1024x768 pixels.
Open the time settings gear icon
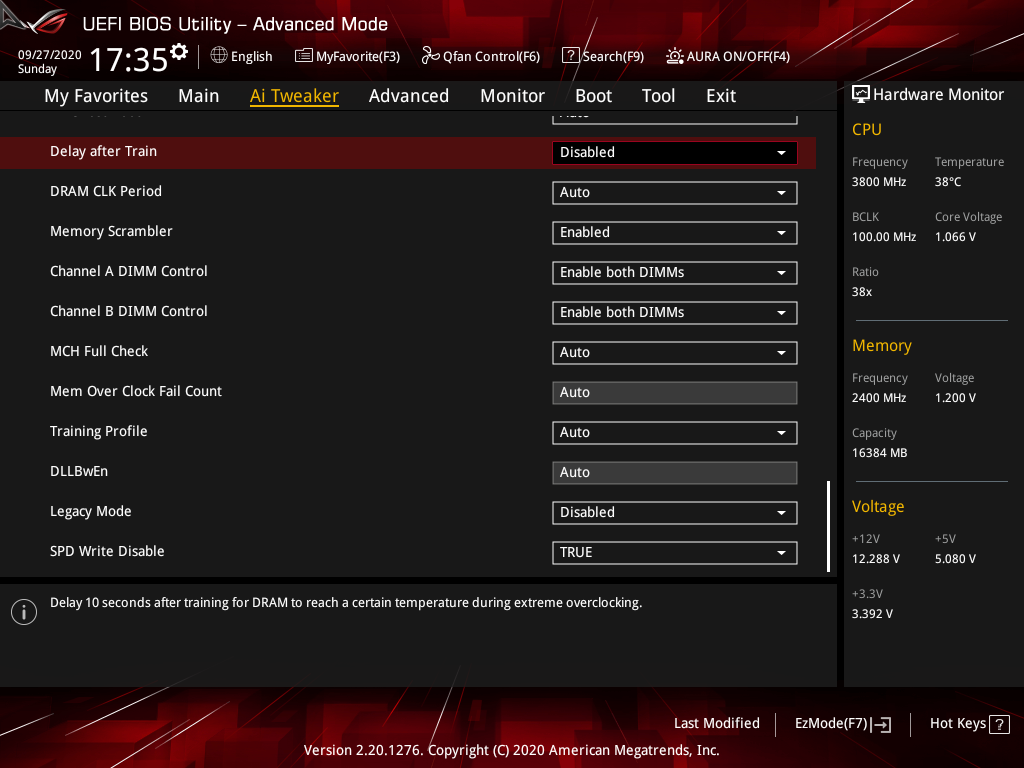tap(179, 51)
